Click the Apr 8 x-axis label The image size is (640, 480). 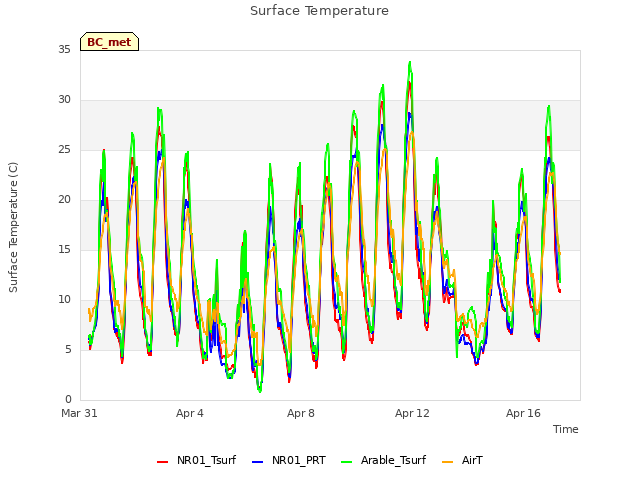pyautogui.click(x=301, y=413)
